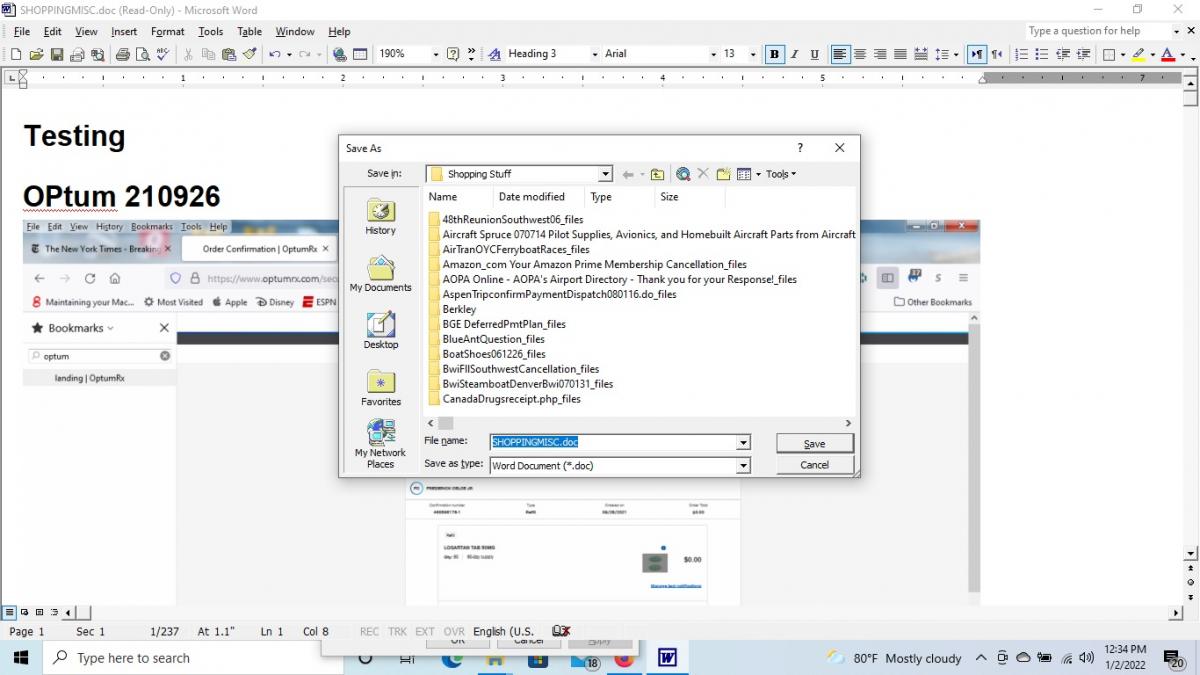Open the Insert menu
The height and width of the screenshot is (675, 1200).
[x=124, y=31]
